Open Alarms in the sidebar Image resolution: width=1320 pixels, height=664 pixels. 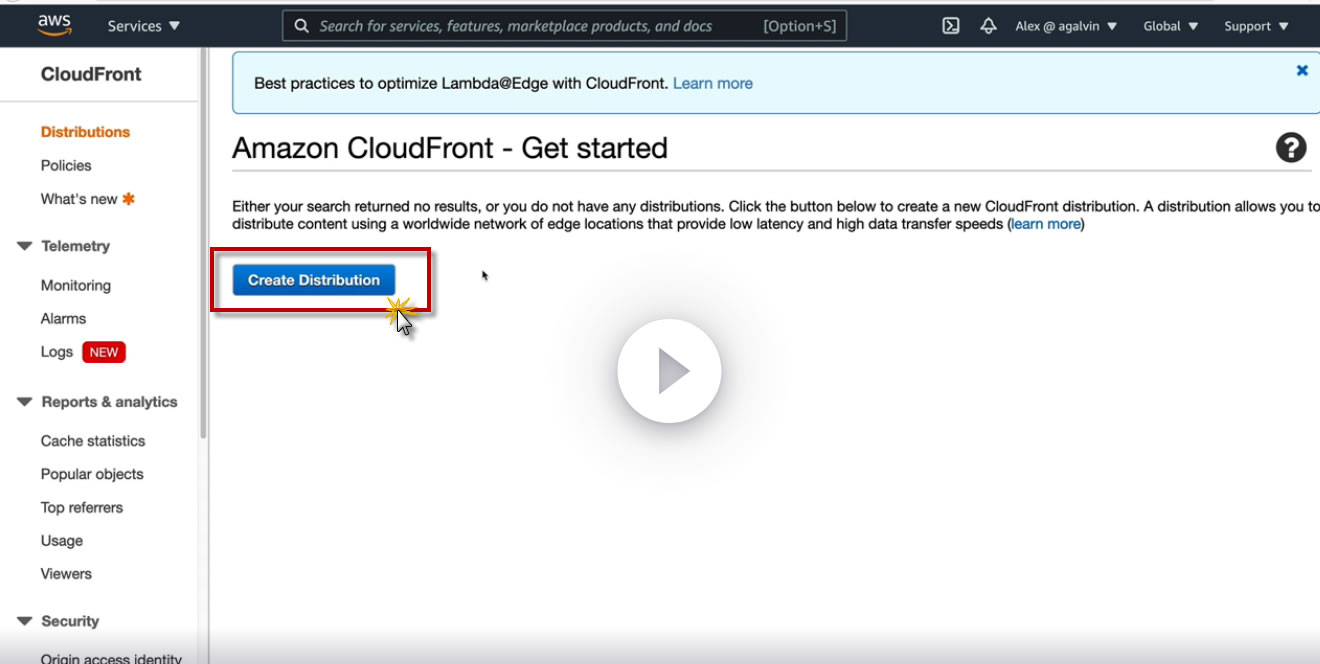coord(63,318)
